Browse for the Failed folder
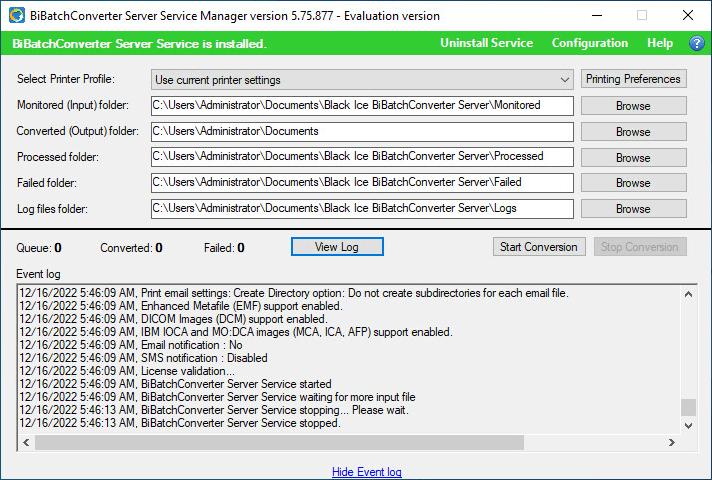 pyautogui.click(x=633, y=183)
